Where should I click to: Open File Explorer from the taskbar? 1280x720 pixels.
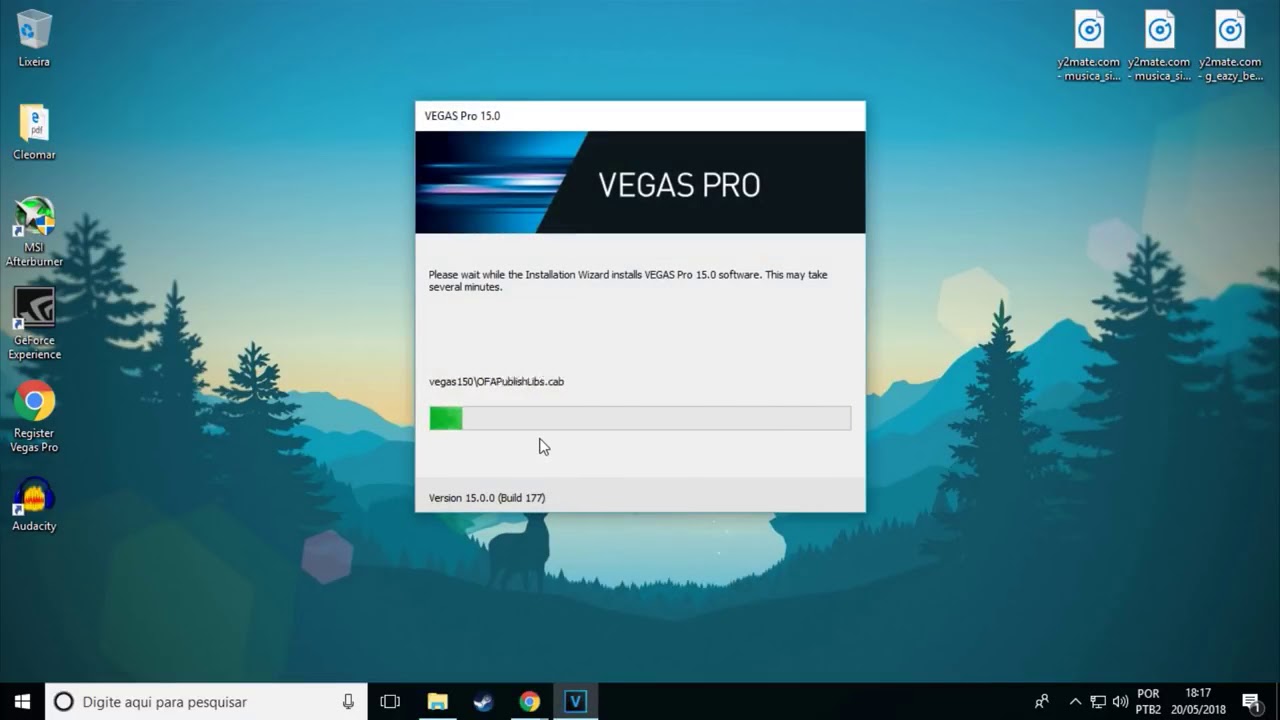pos(437,702)
